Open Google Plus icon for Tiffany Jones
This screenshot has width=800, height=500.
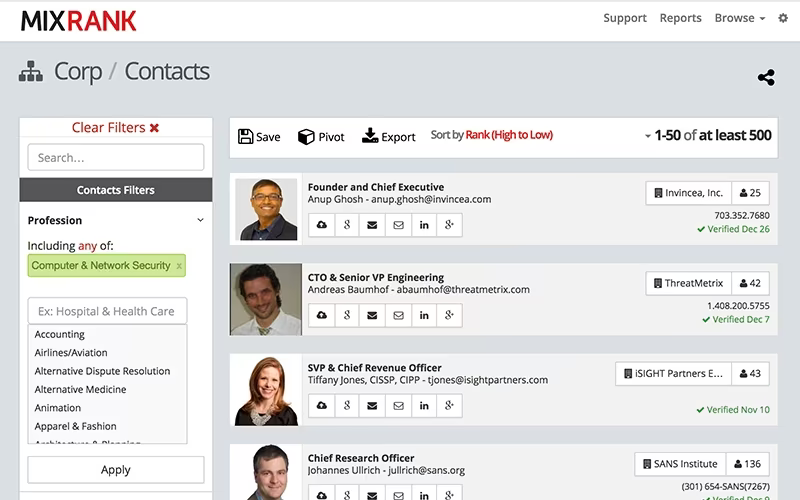449,406
